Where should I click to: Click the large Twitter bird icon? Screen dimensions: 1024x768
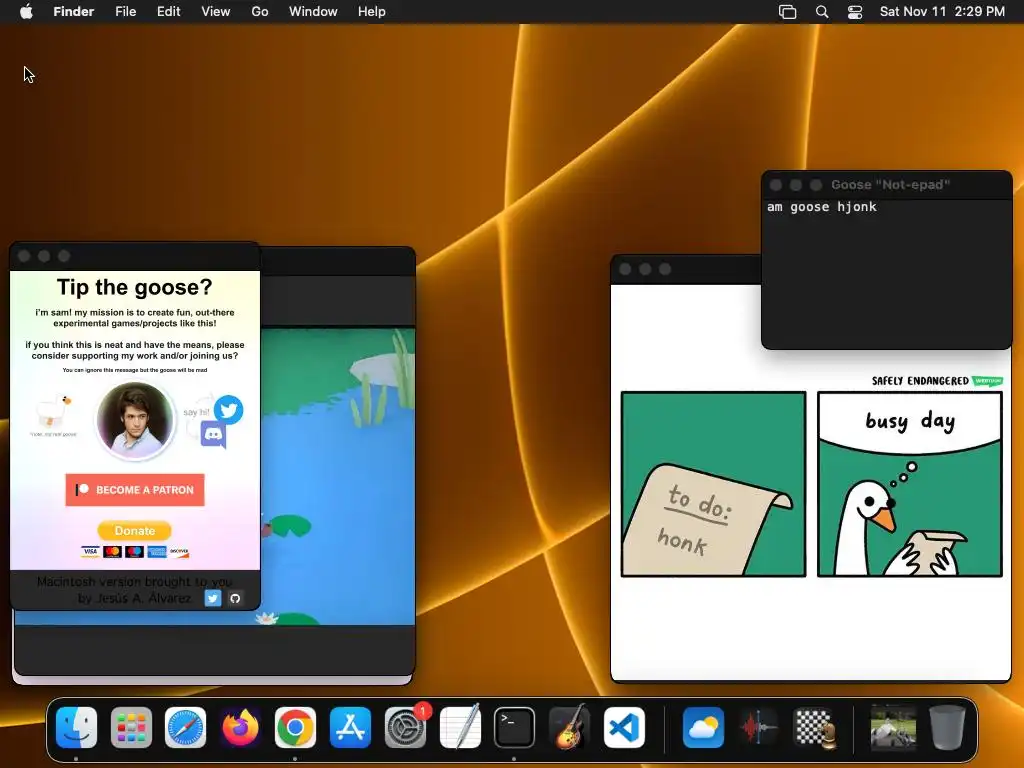pos(229,410)
